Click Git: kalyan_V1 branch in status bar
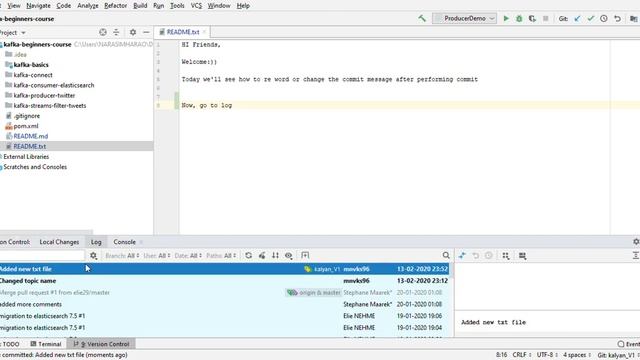This screenshot has height=360, width=640. pyautogui.click(x=617, y=355)
